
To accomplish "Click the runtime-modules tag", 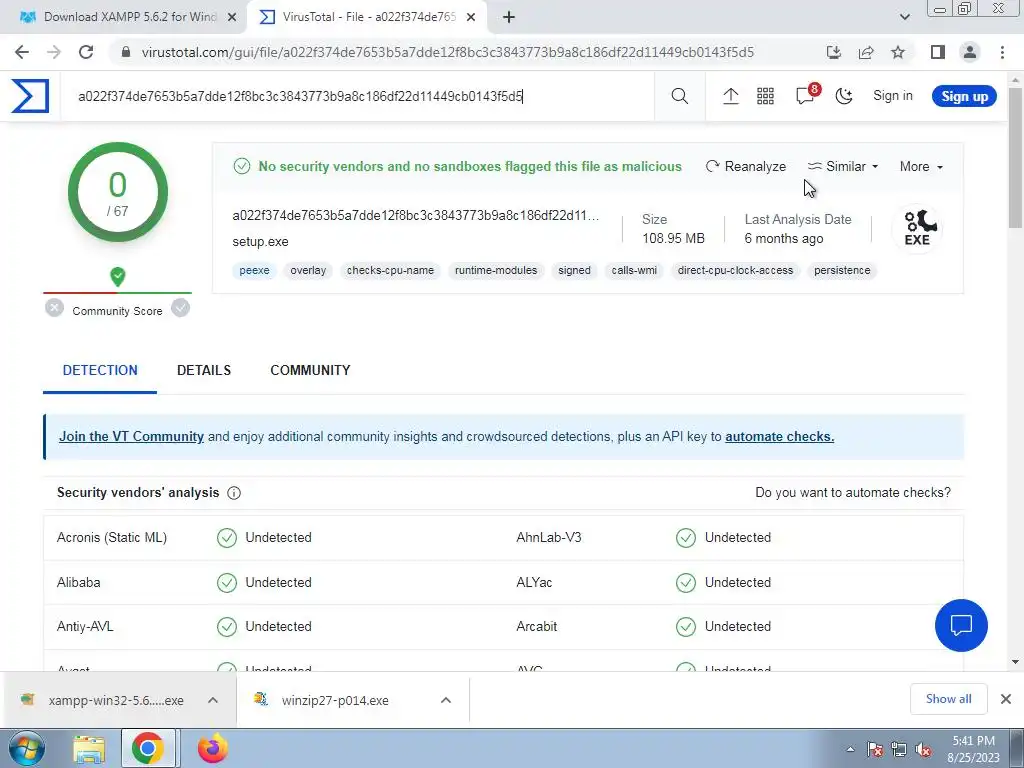I will [496, 270].
